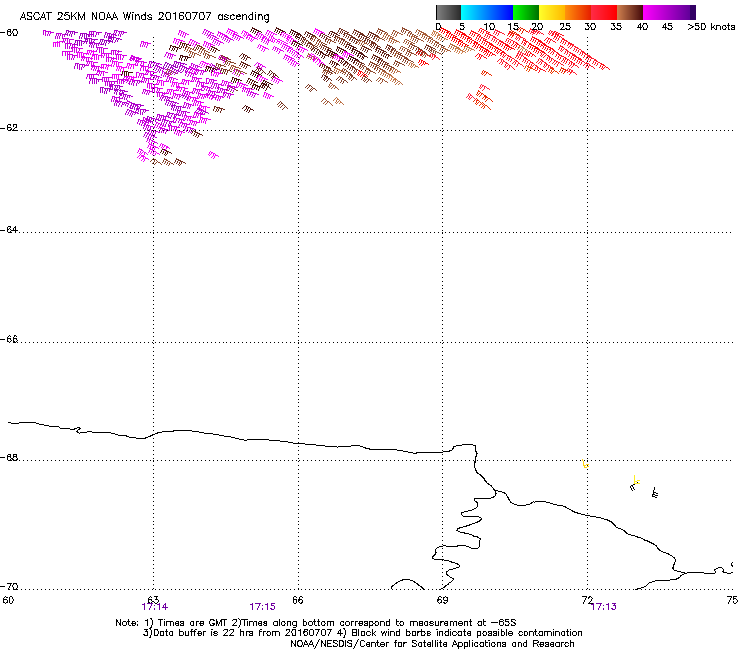Screen dimensions: 740x650
Task: Click the longitude label 69
Action: (x=442, y=600)
